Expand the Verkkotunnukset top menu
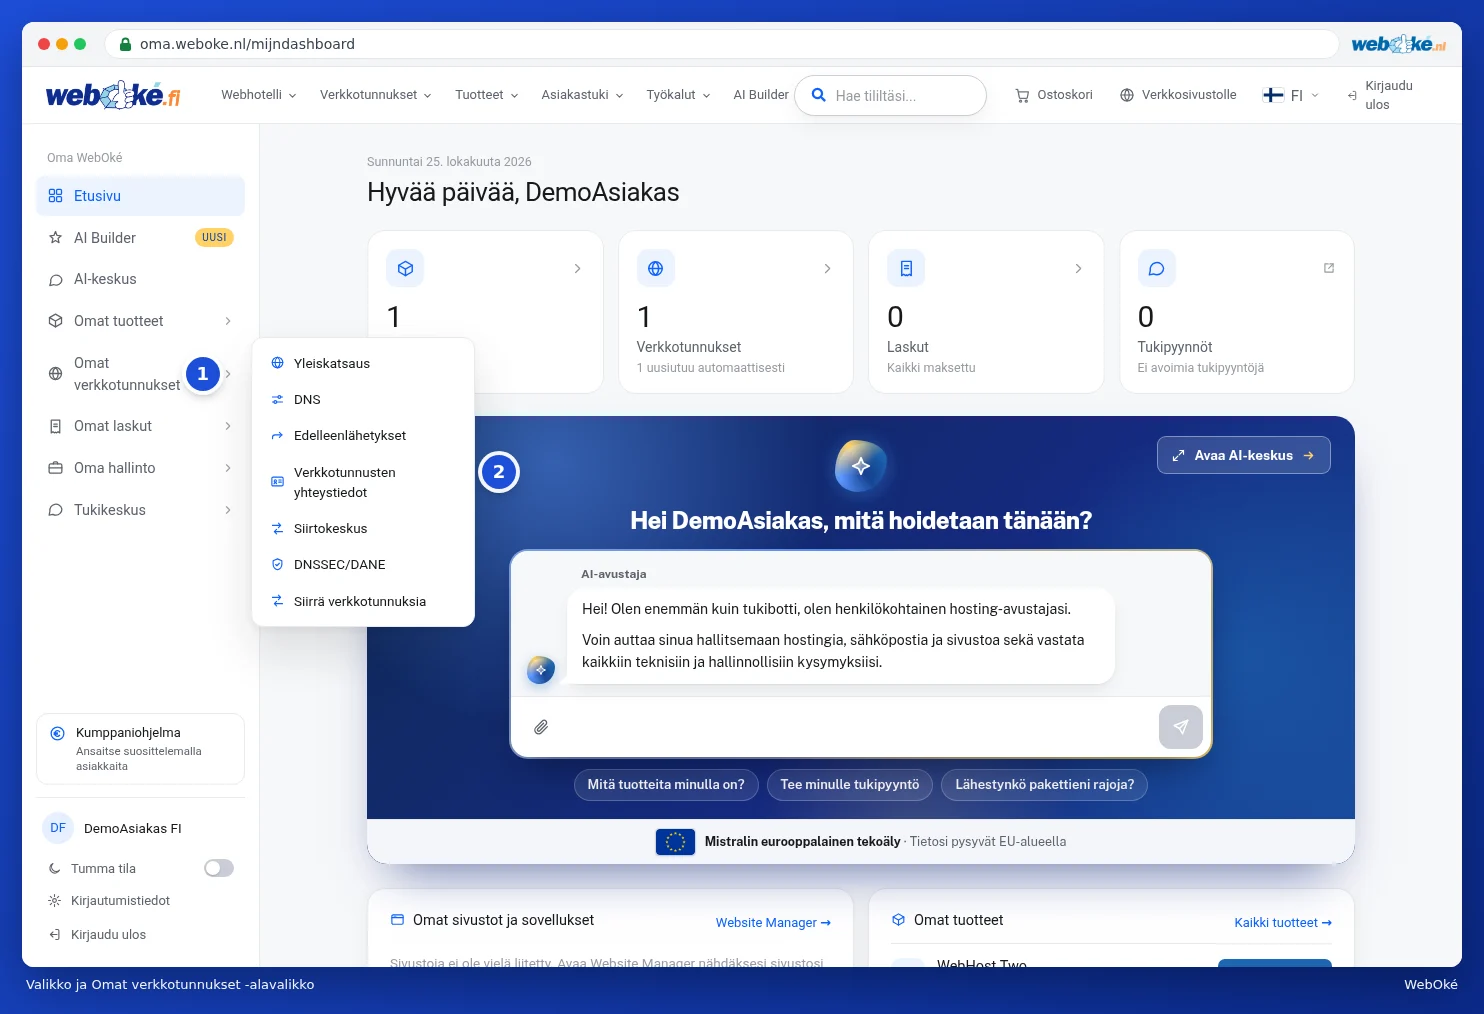 pos(376,95)
